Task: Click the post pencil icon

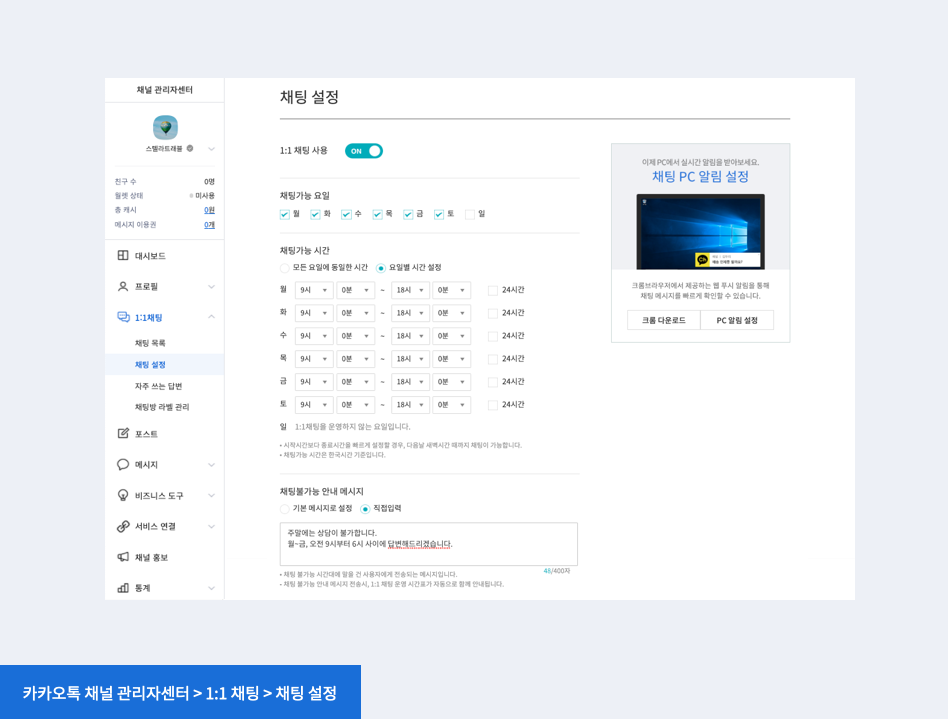Action: click(x=123, y=433)
